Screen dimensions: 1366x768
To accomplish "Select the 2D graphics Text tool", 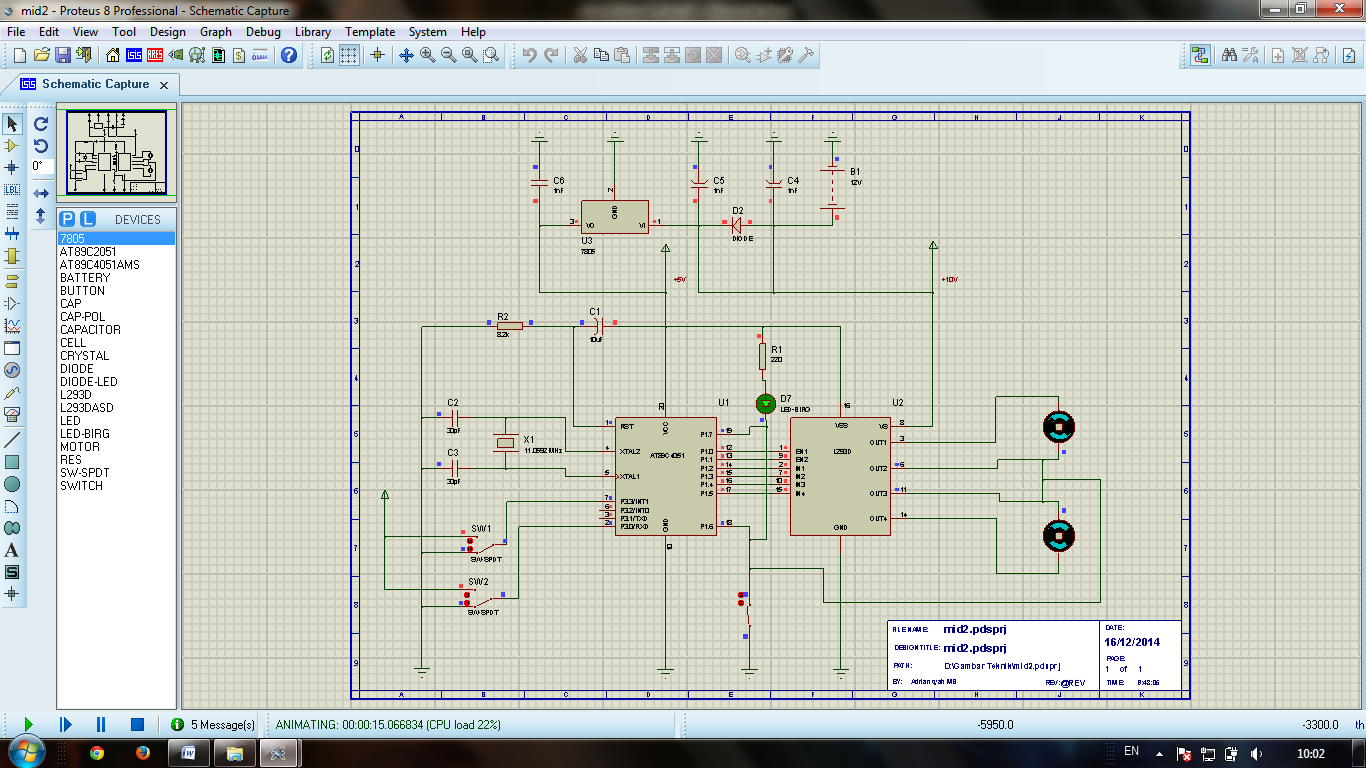I will click(x=13, y=549).
